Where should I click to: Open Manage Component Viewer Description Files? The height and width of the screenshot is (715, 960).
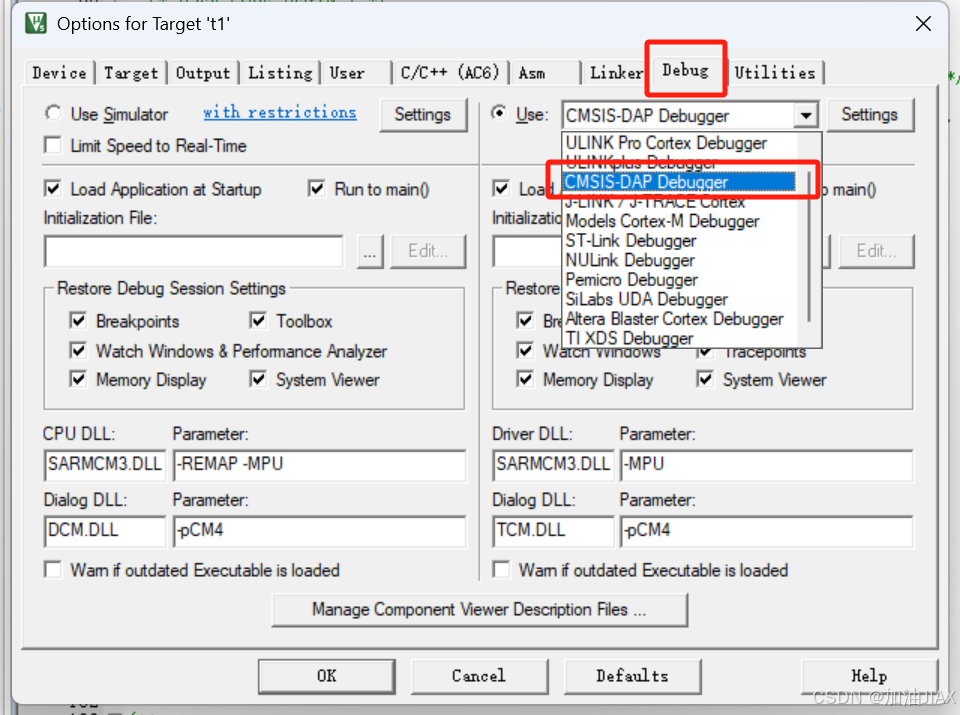[x=479, y=610]
